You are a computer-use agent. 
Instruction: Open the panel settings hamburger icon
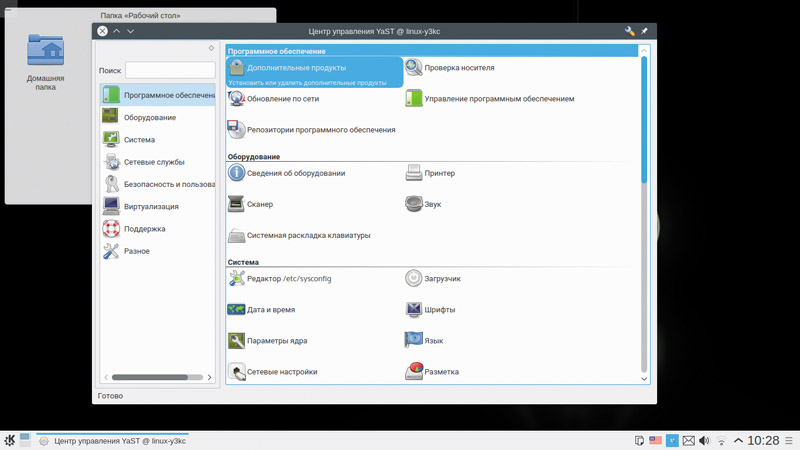[x=789, y=440]
